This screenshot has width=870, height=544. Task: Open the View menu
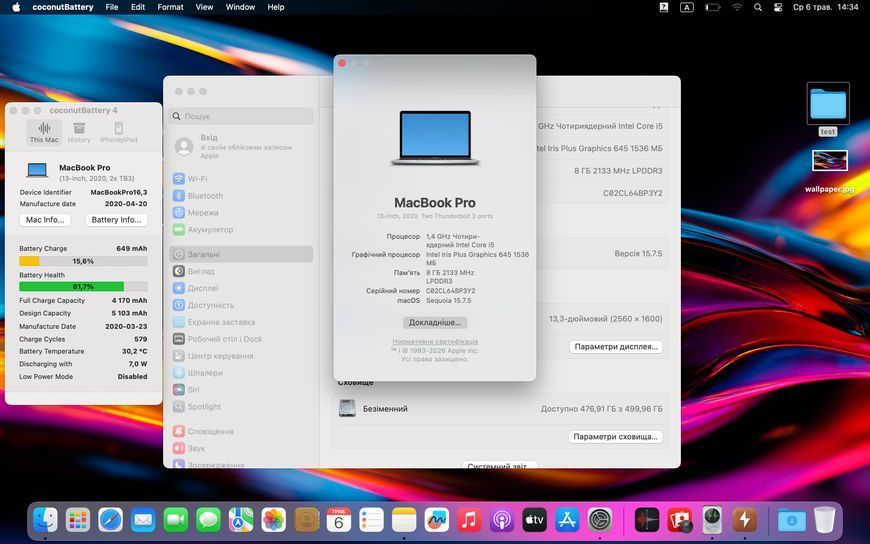(x=204, y=7)
